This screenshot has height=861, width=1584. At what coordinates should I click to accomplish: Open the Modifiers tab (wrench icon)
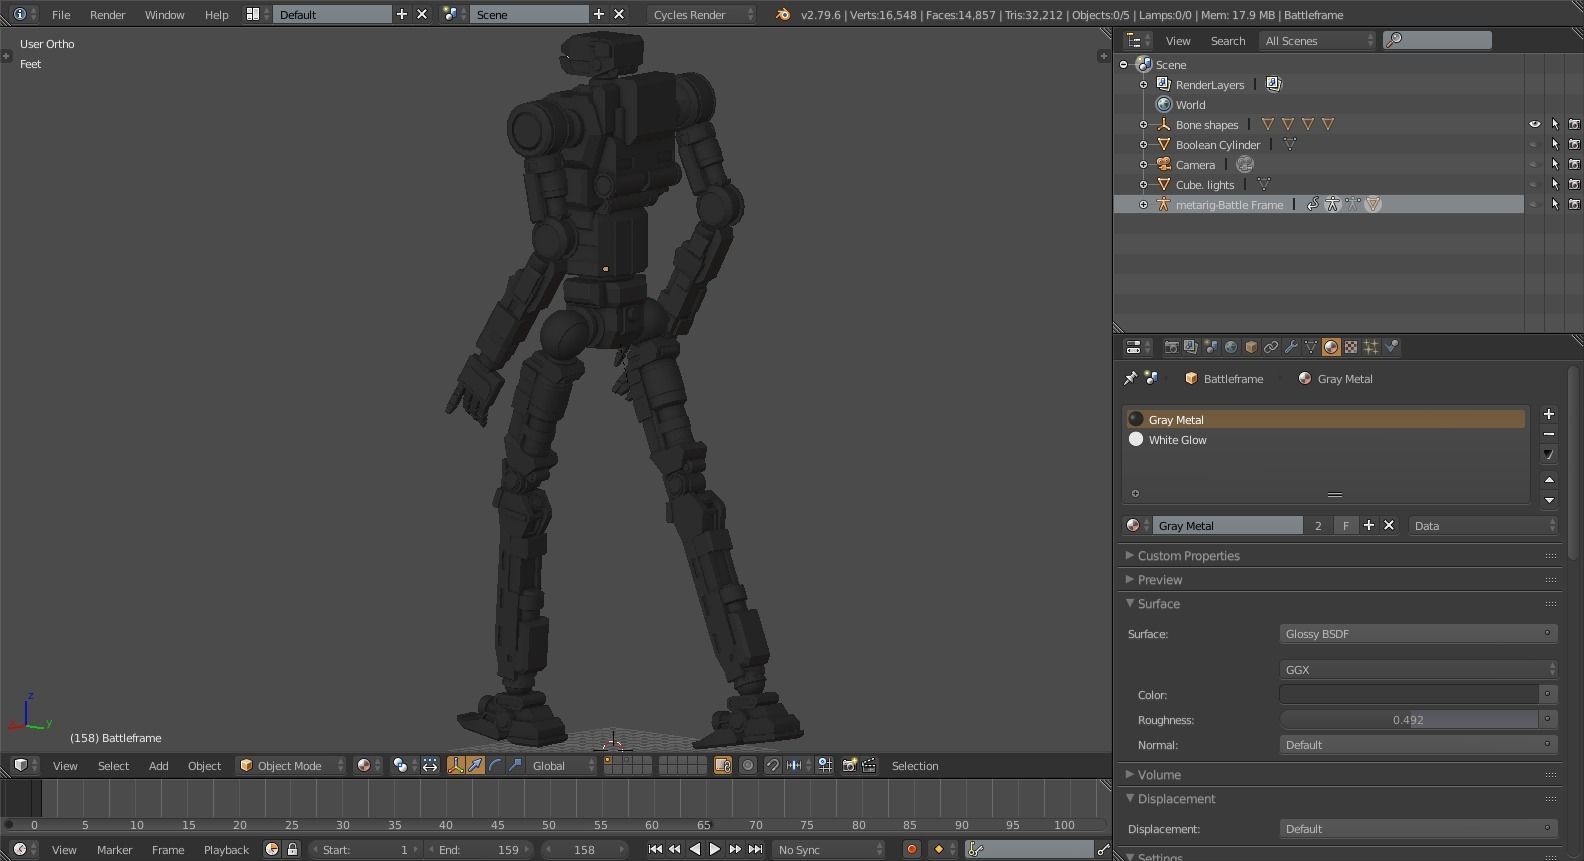click(1291, 347)
